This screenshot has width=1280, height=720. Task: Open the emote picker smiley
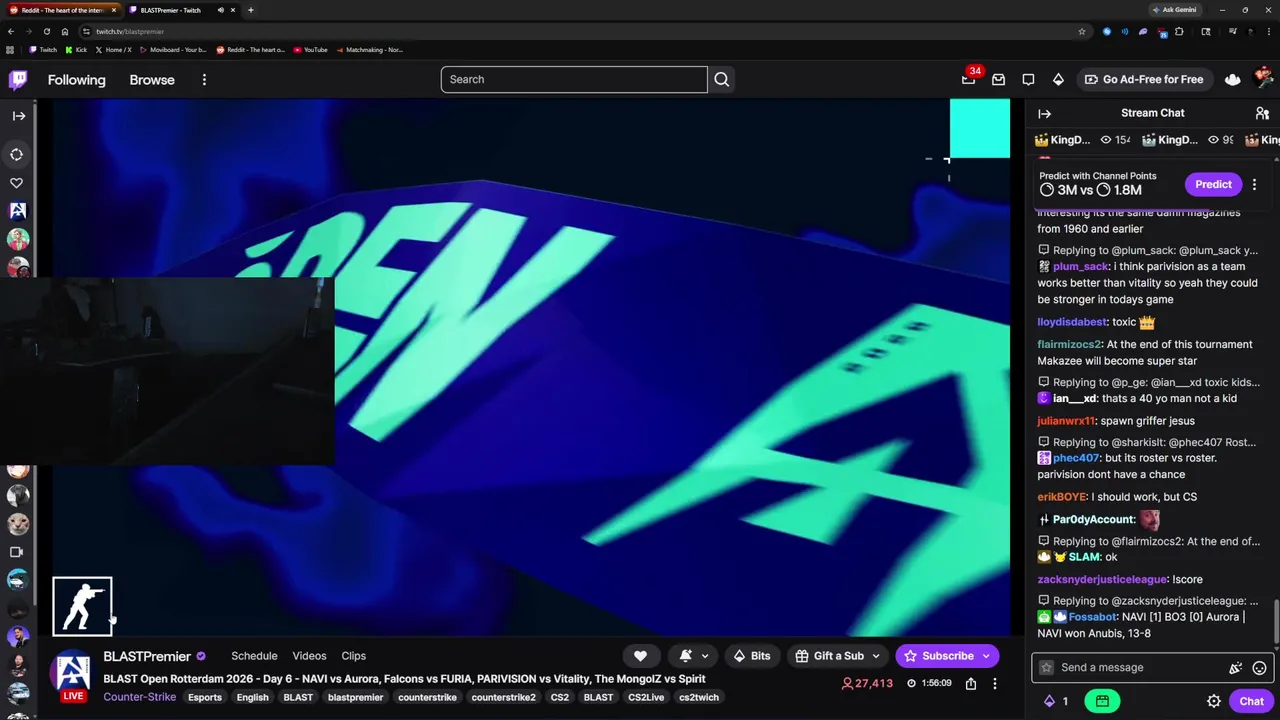point(1259,668)
